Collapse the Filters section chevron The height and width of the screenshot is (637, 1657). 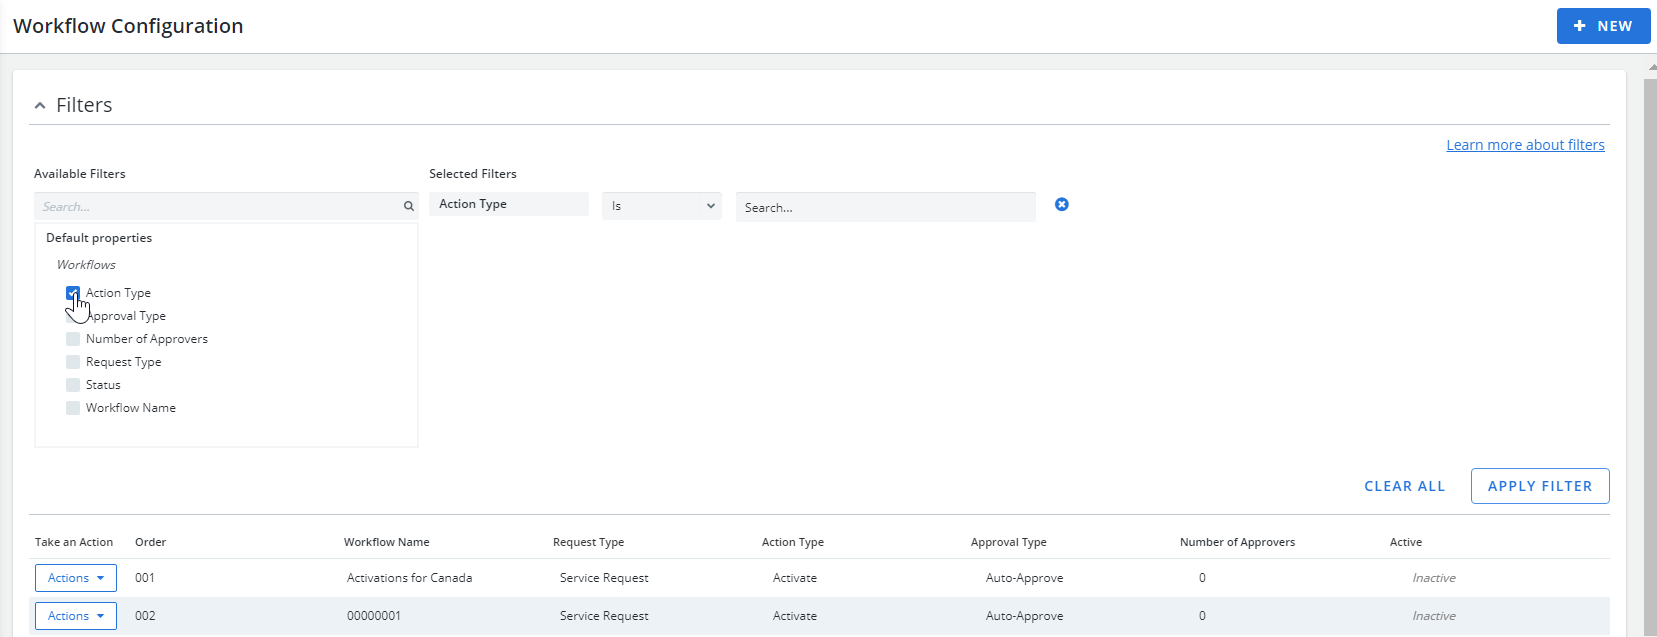(40, 105)
